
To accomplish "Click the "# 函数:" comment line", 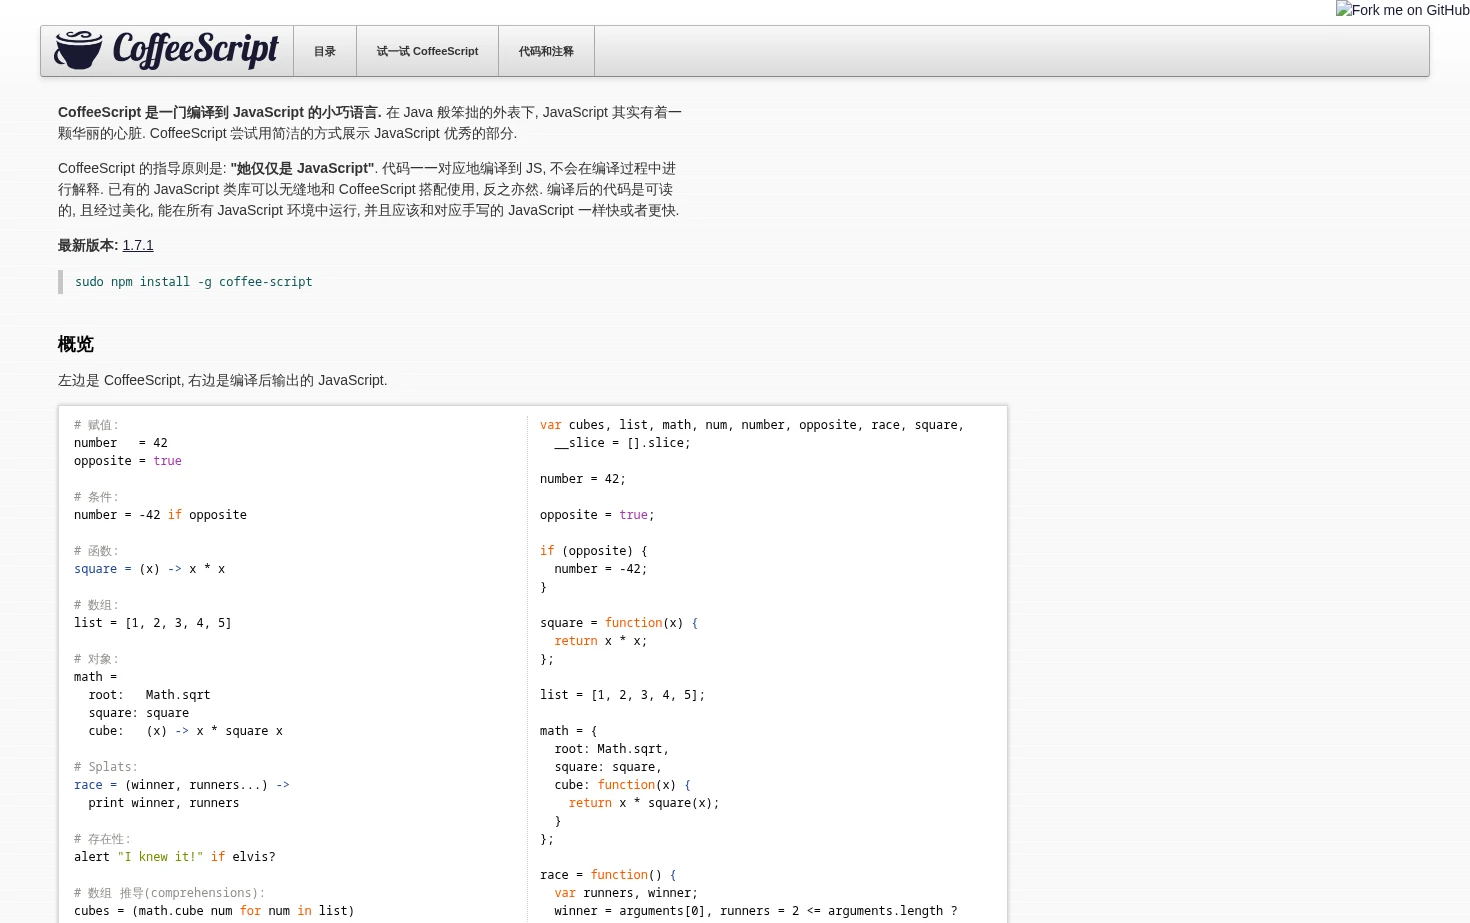I will [96, 551].
